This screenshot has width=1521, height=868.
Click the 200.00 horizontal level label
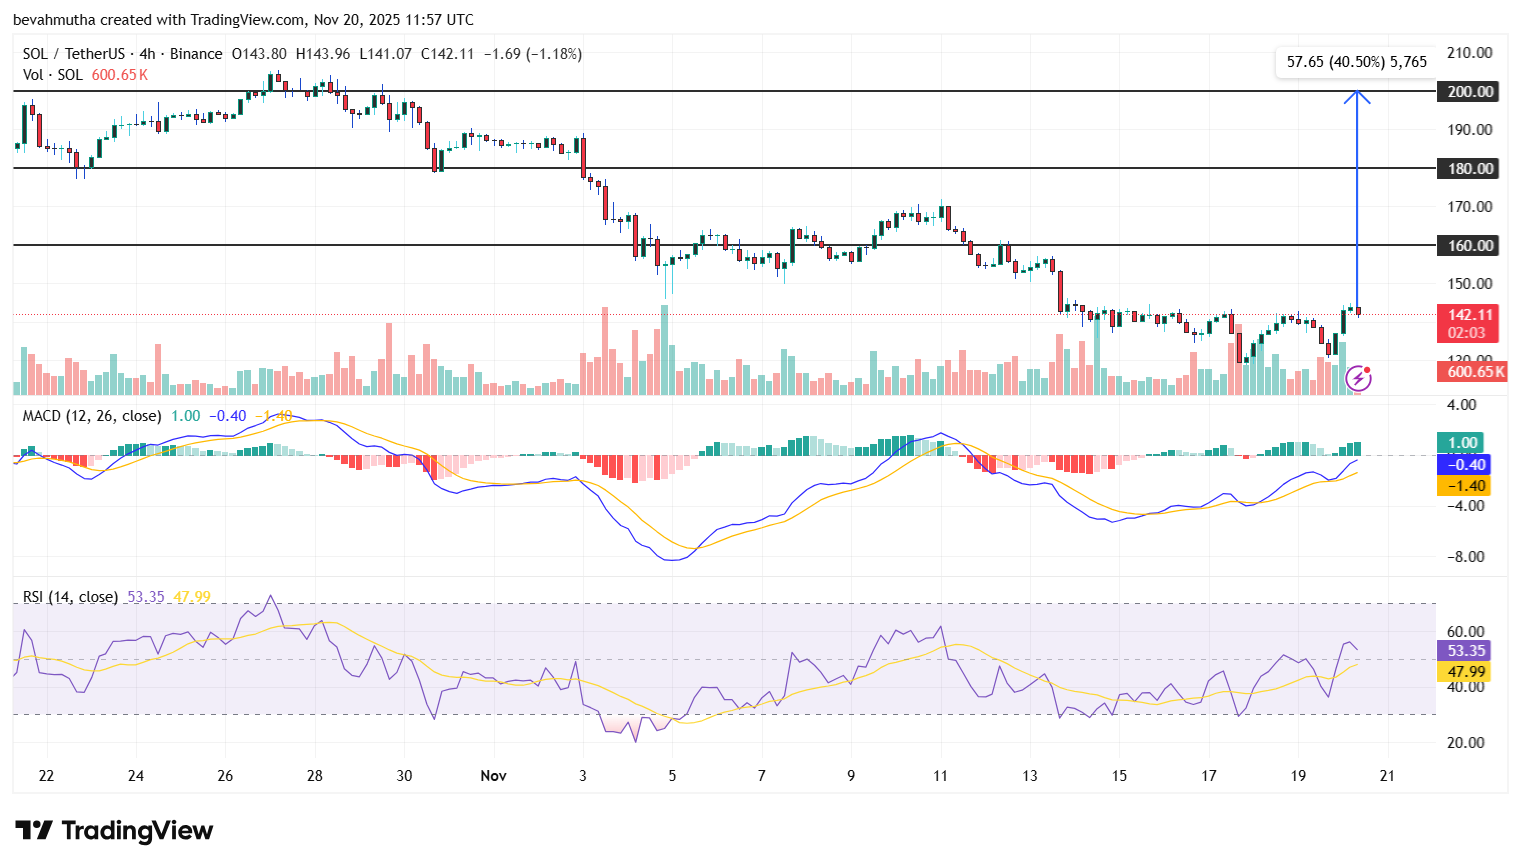(1468, 91)
